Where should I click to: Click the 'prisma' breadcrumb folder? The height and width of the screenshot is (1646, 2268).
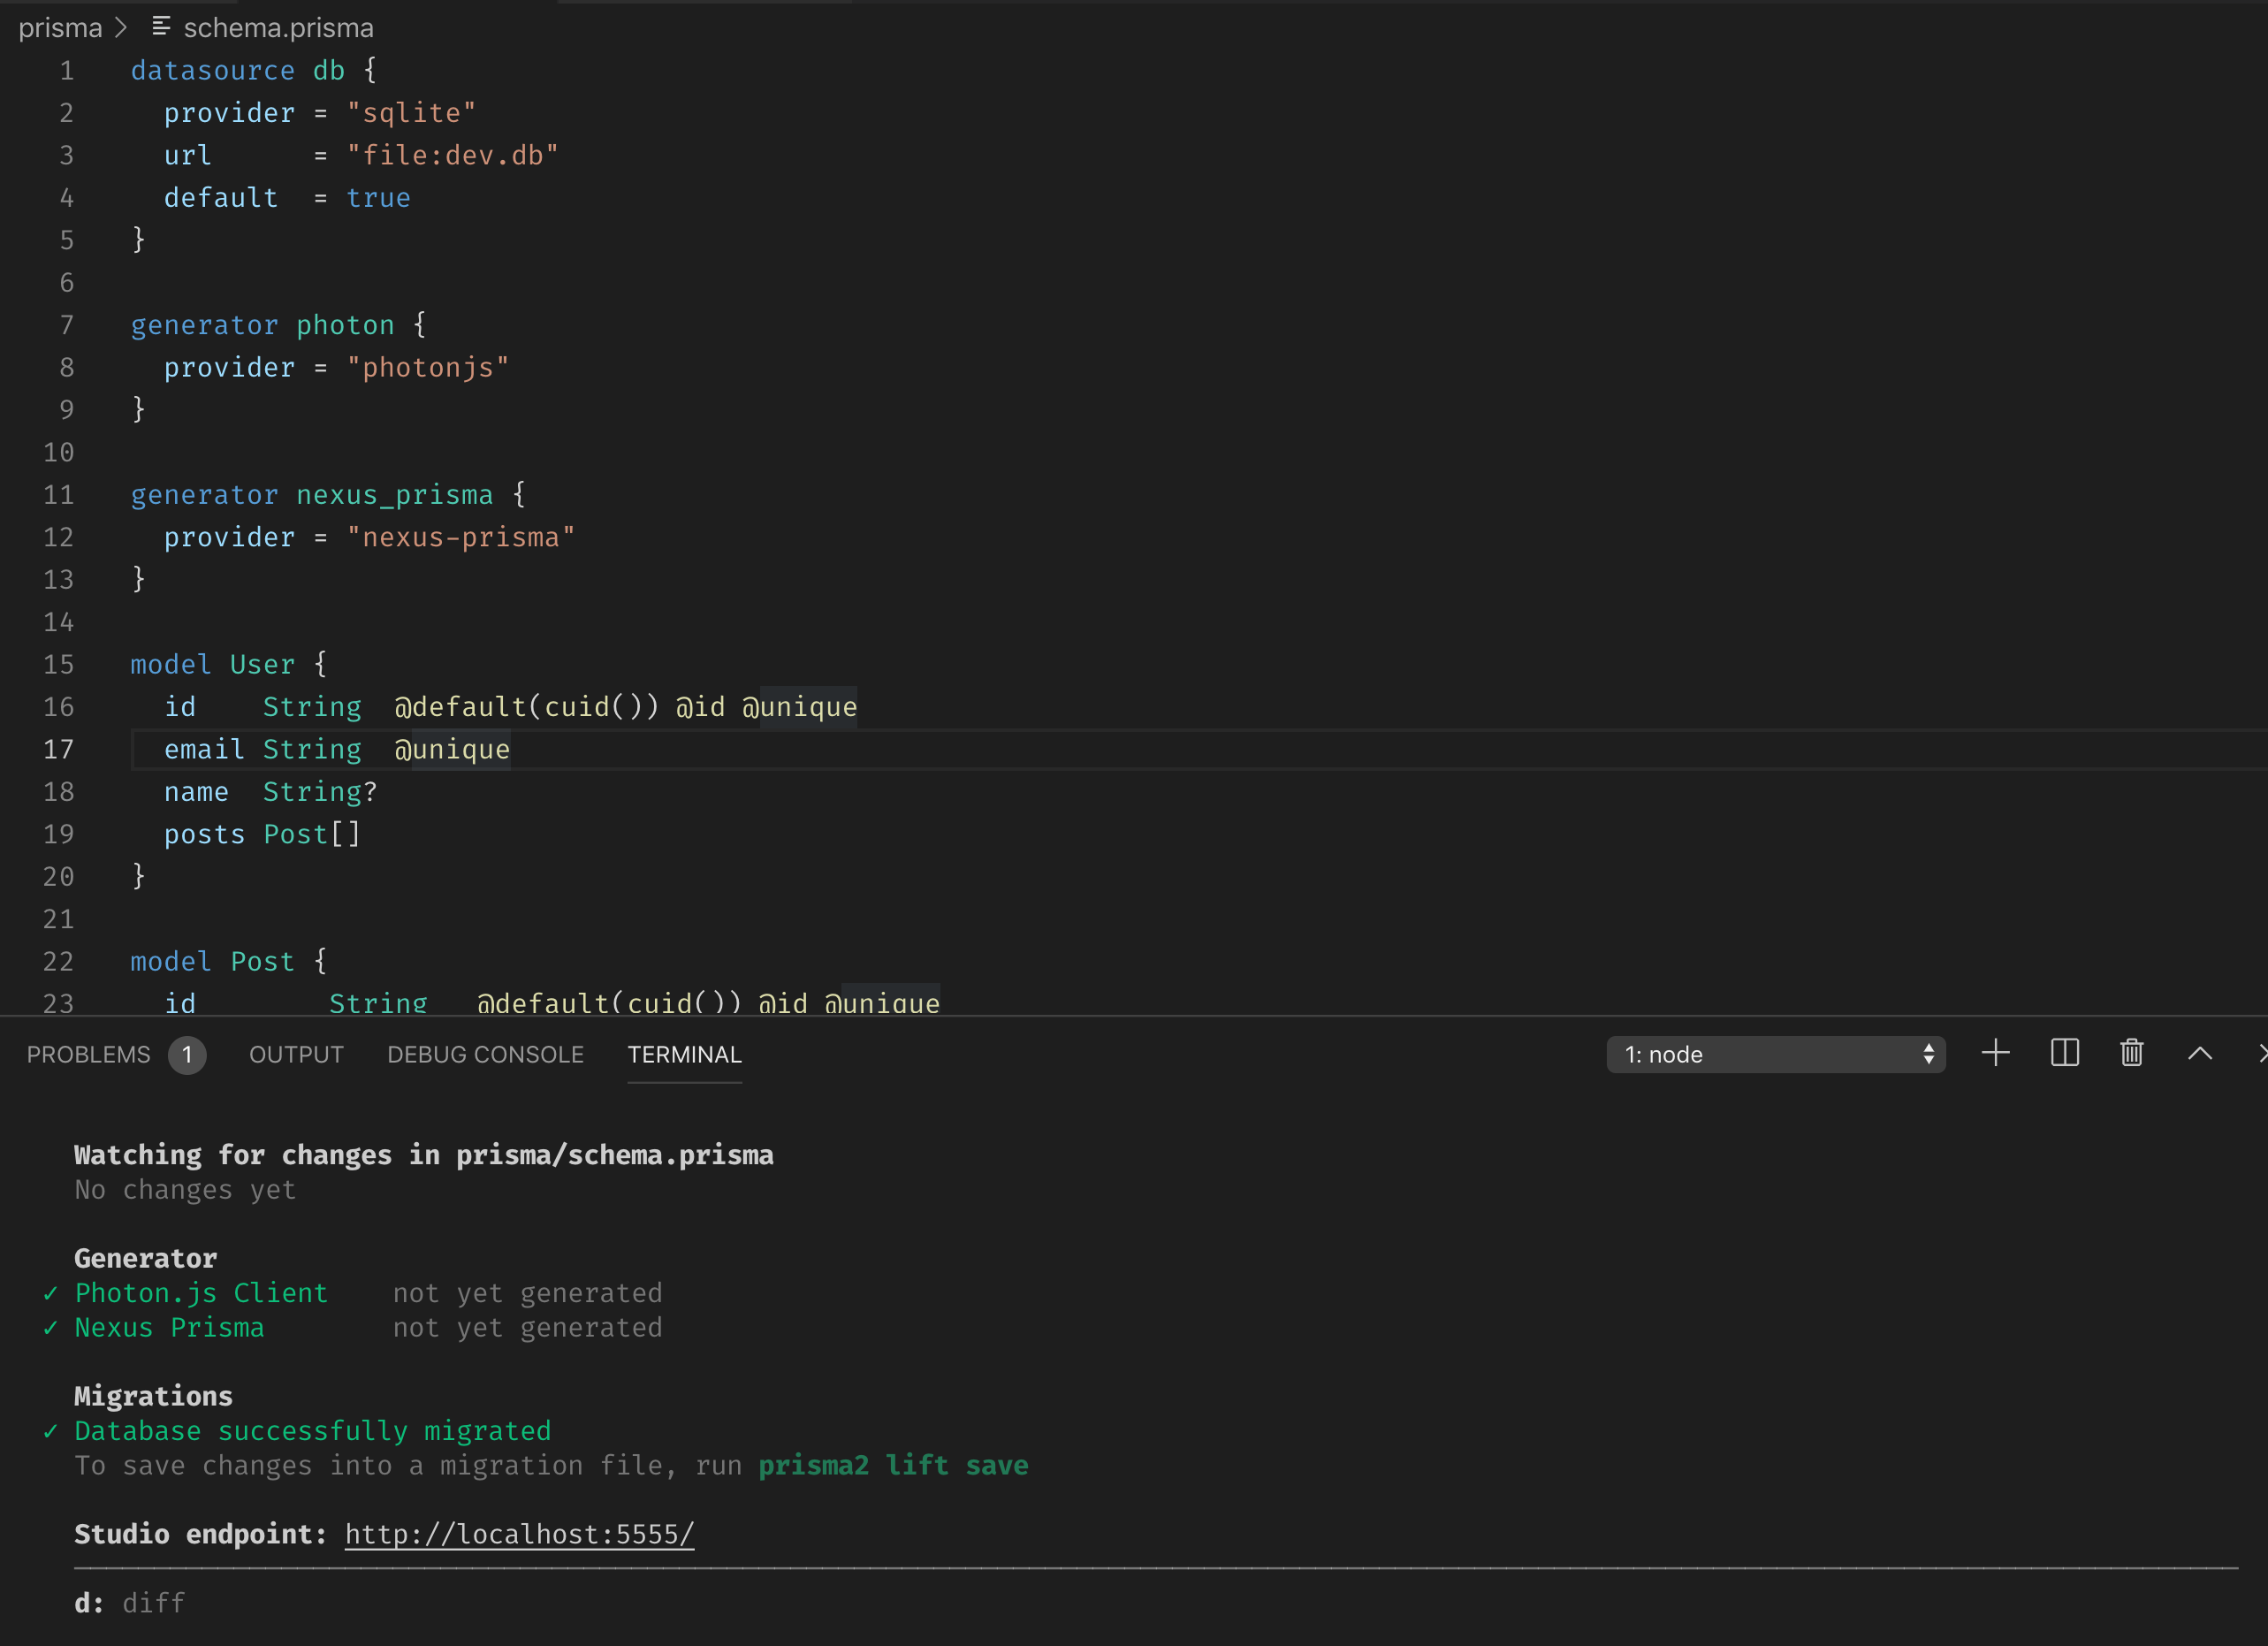[60, 28]
